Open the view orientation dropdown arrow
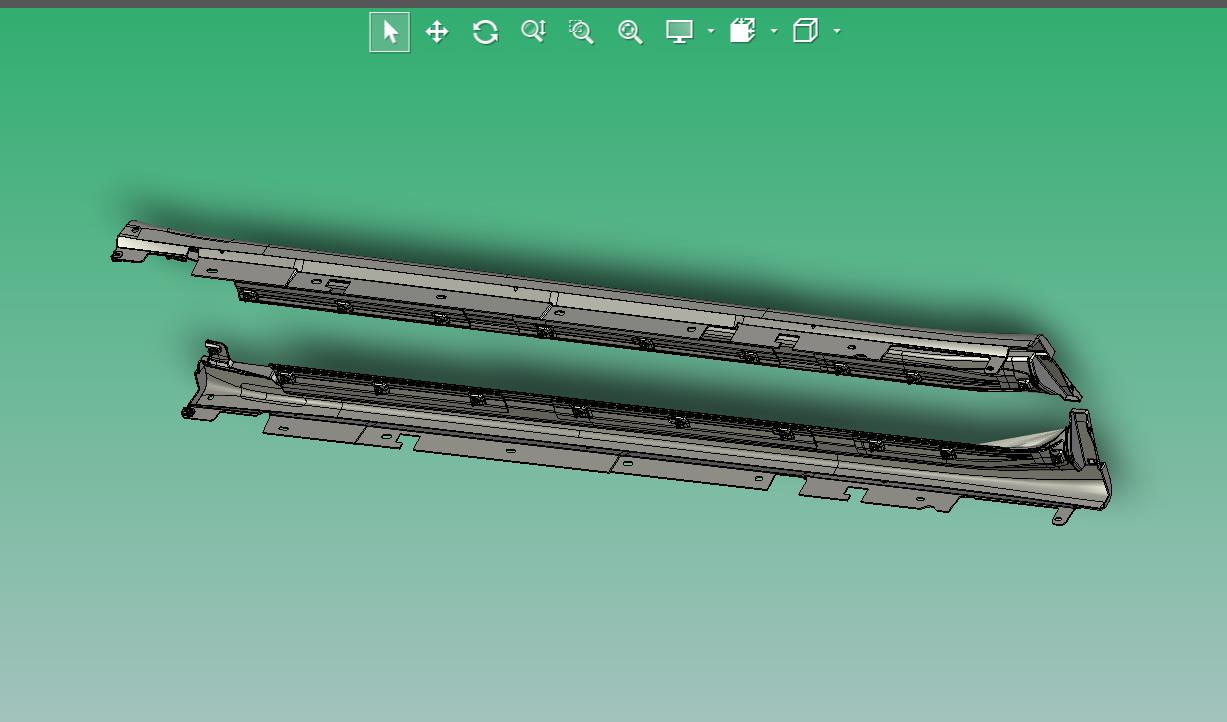Screen dimensions: 1227x722 (837, 32)
